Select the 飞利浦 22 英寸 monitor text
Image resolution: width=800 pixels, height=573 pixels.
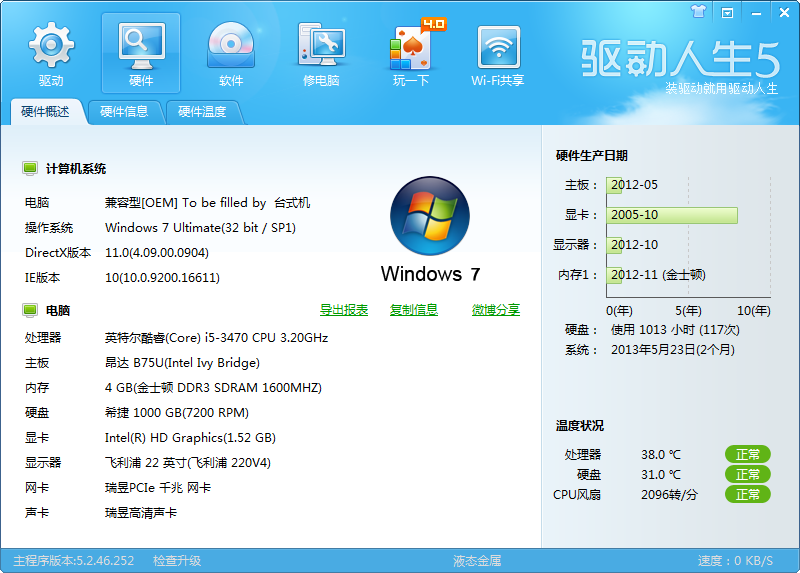click(188, 463)
